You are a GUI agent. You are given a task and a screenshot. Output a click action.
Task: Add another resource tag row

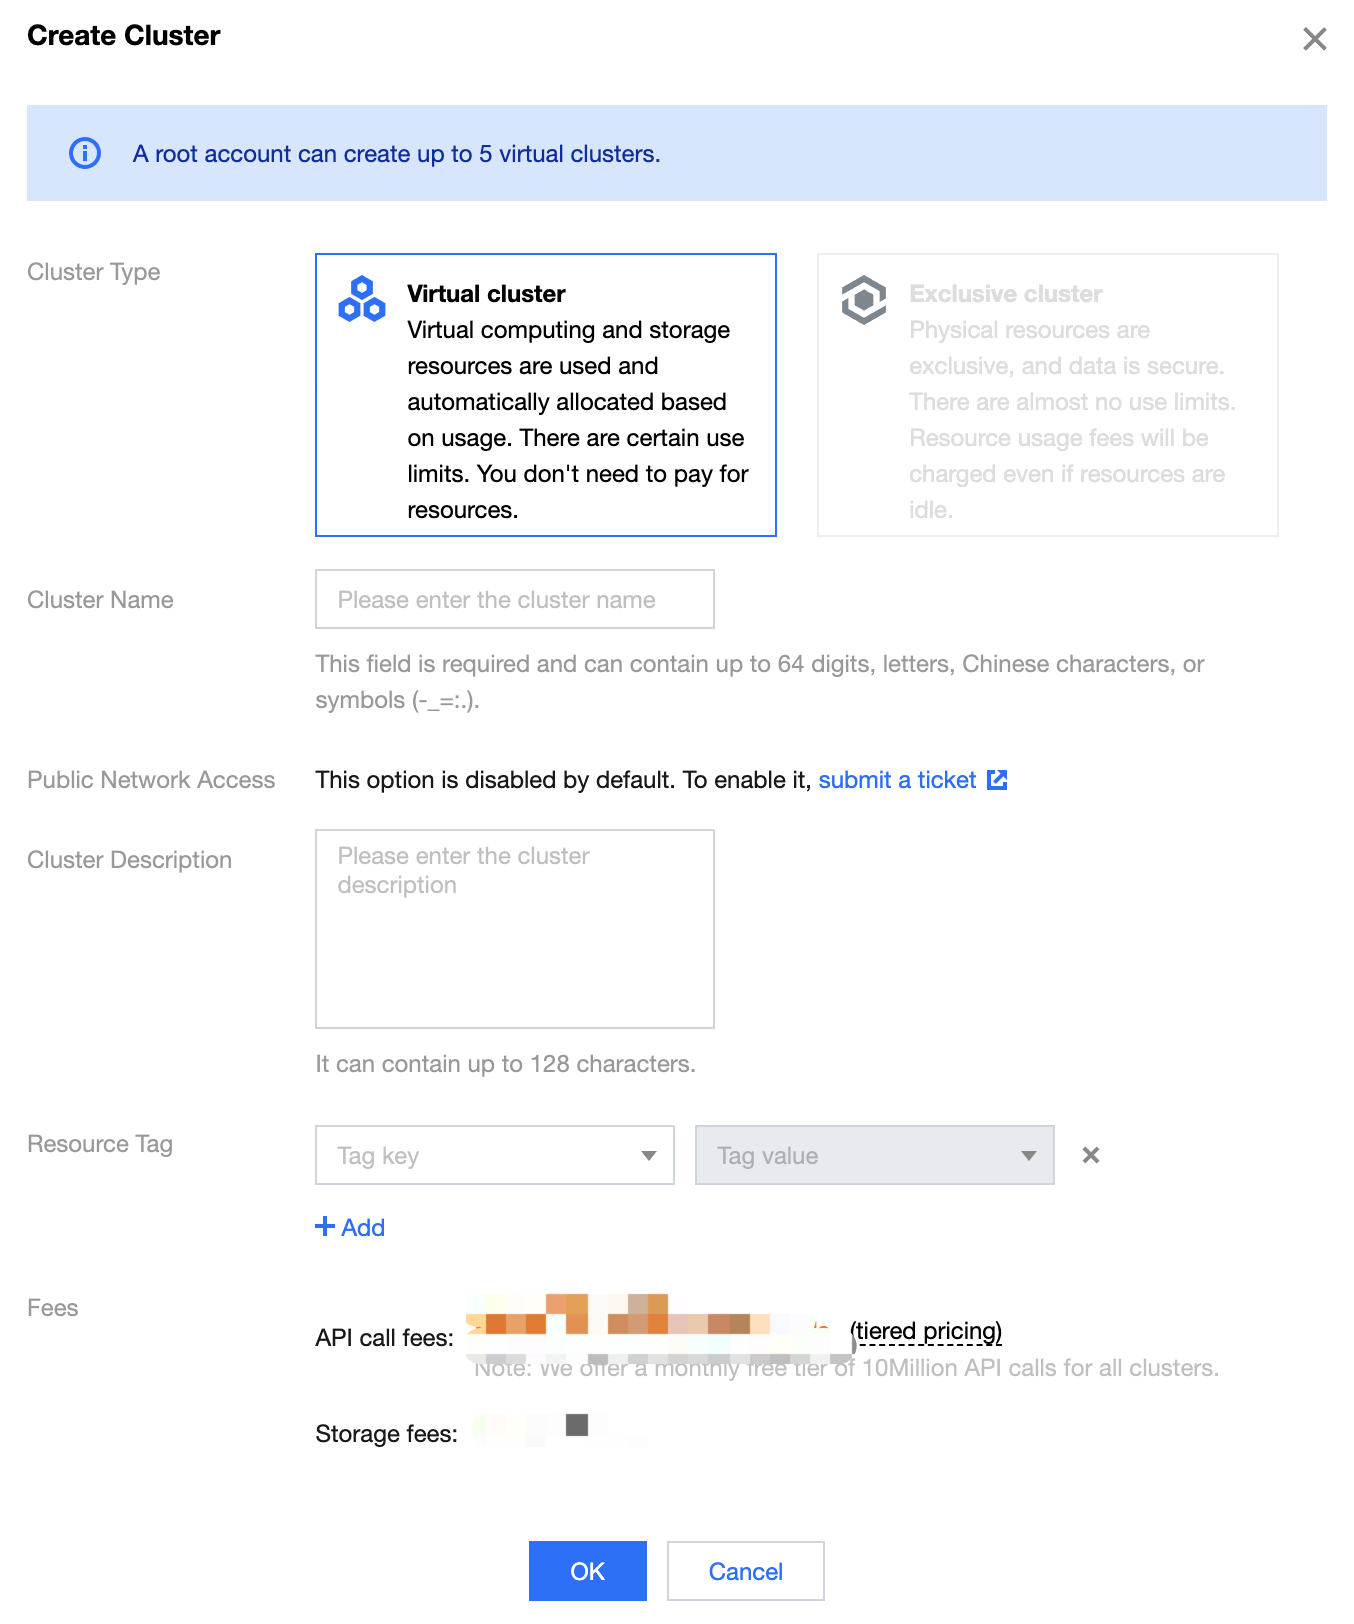(x=350, y=1227)
